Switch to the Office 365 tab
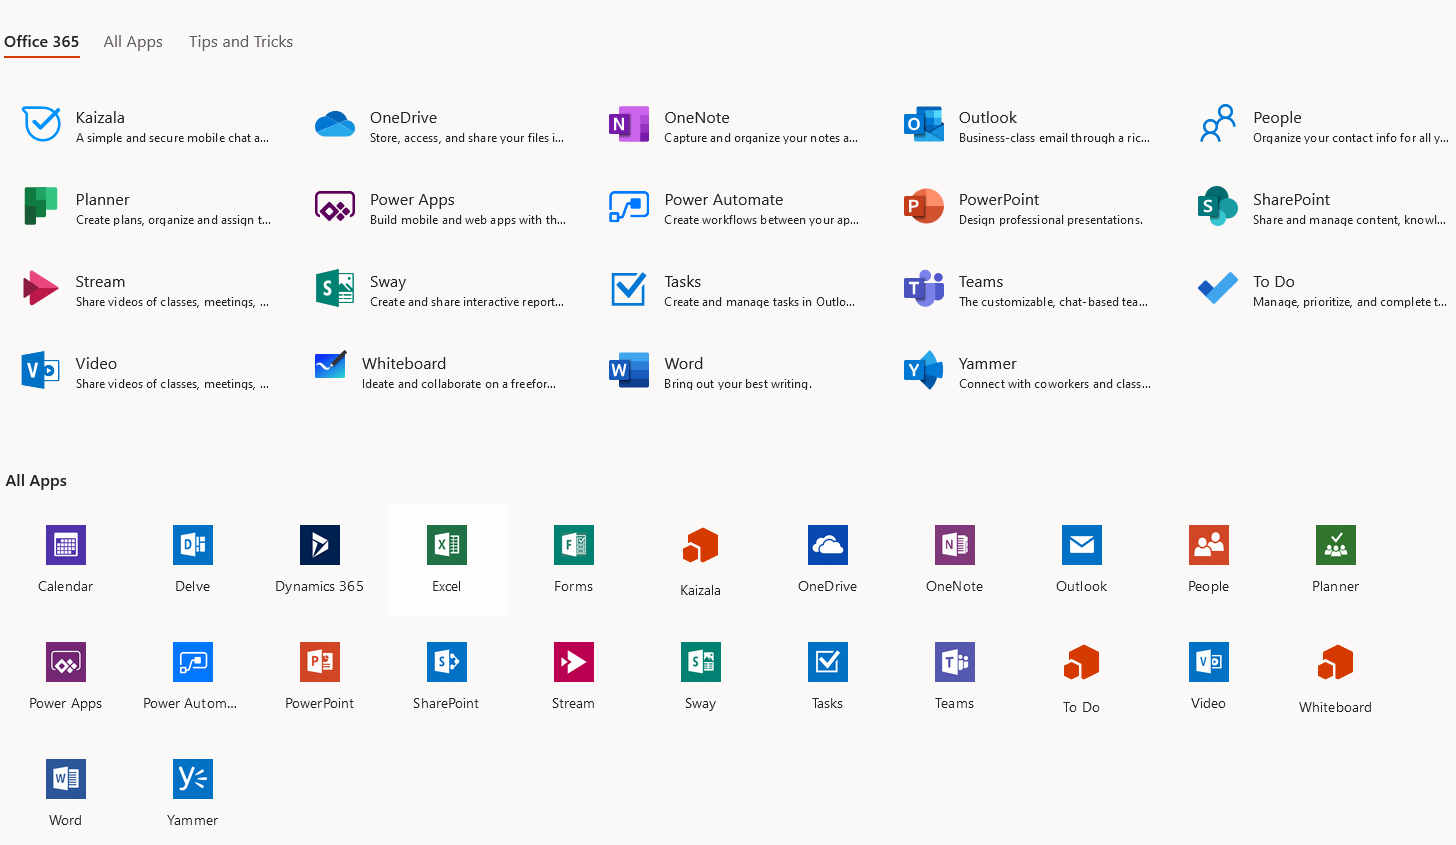 click(x=42, y=41)
